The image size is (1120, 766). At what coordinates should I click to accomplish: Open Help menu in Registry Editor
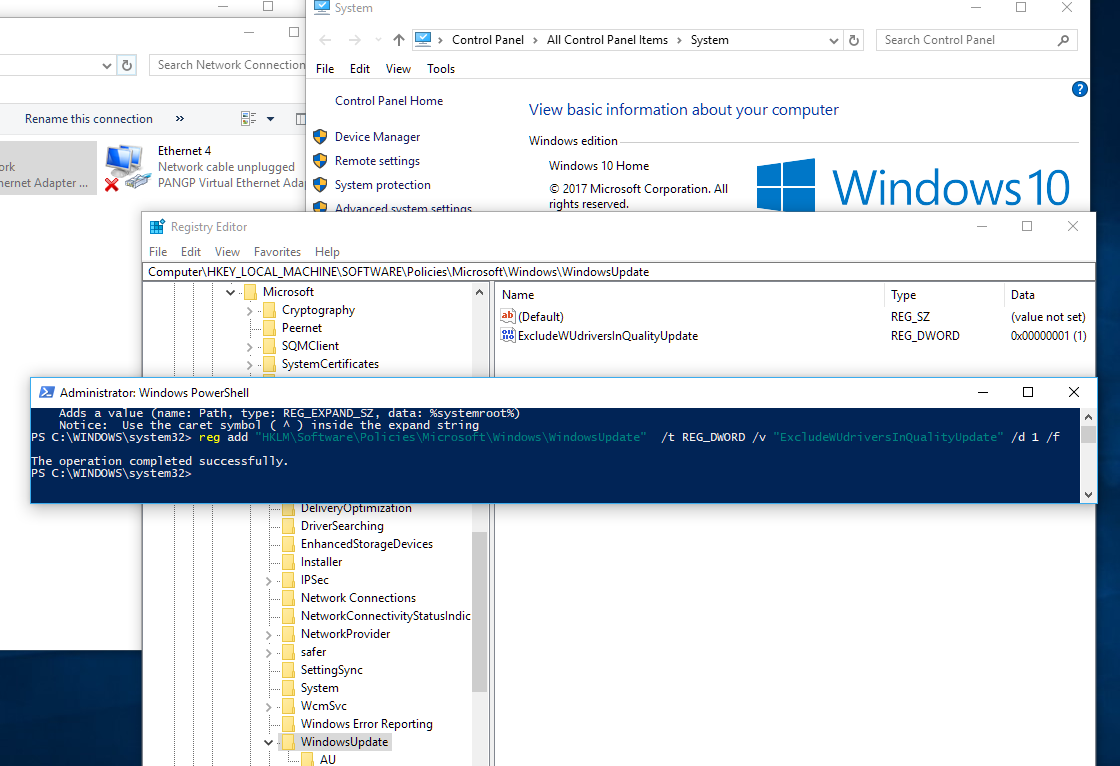(x=327, y=252)
